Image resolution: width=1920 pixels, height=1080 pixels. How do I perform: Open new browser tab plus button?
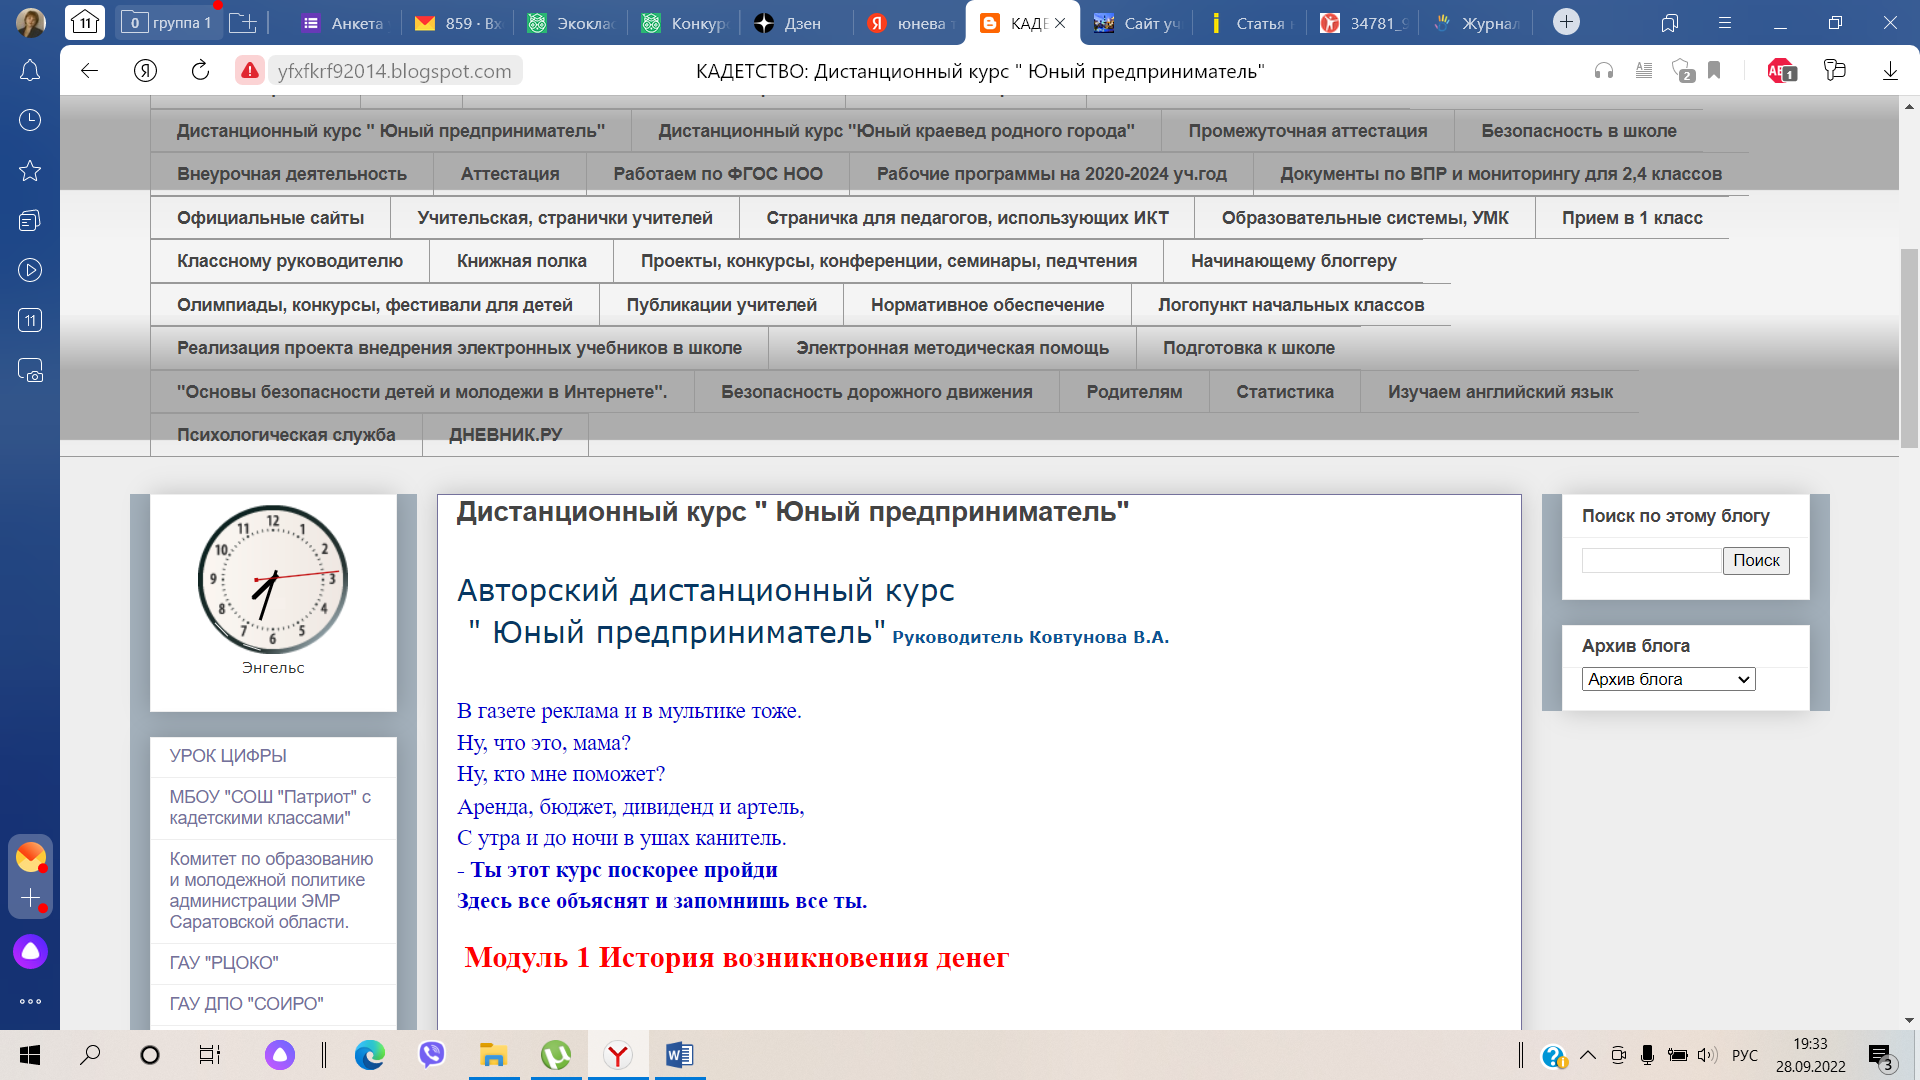1566,22
